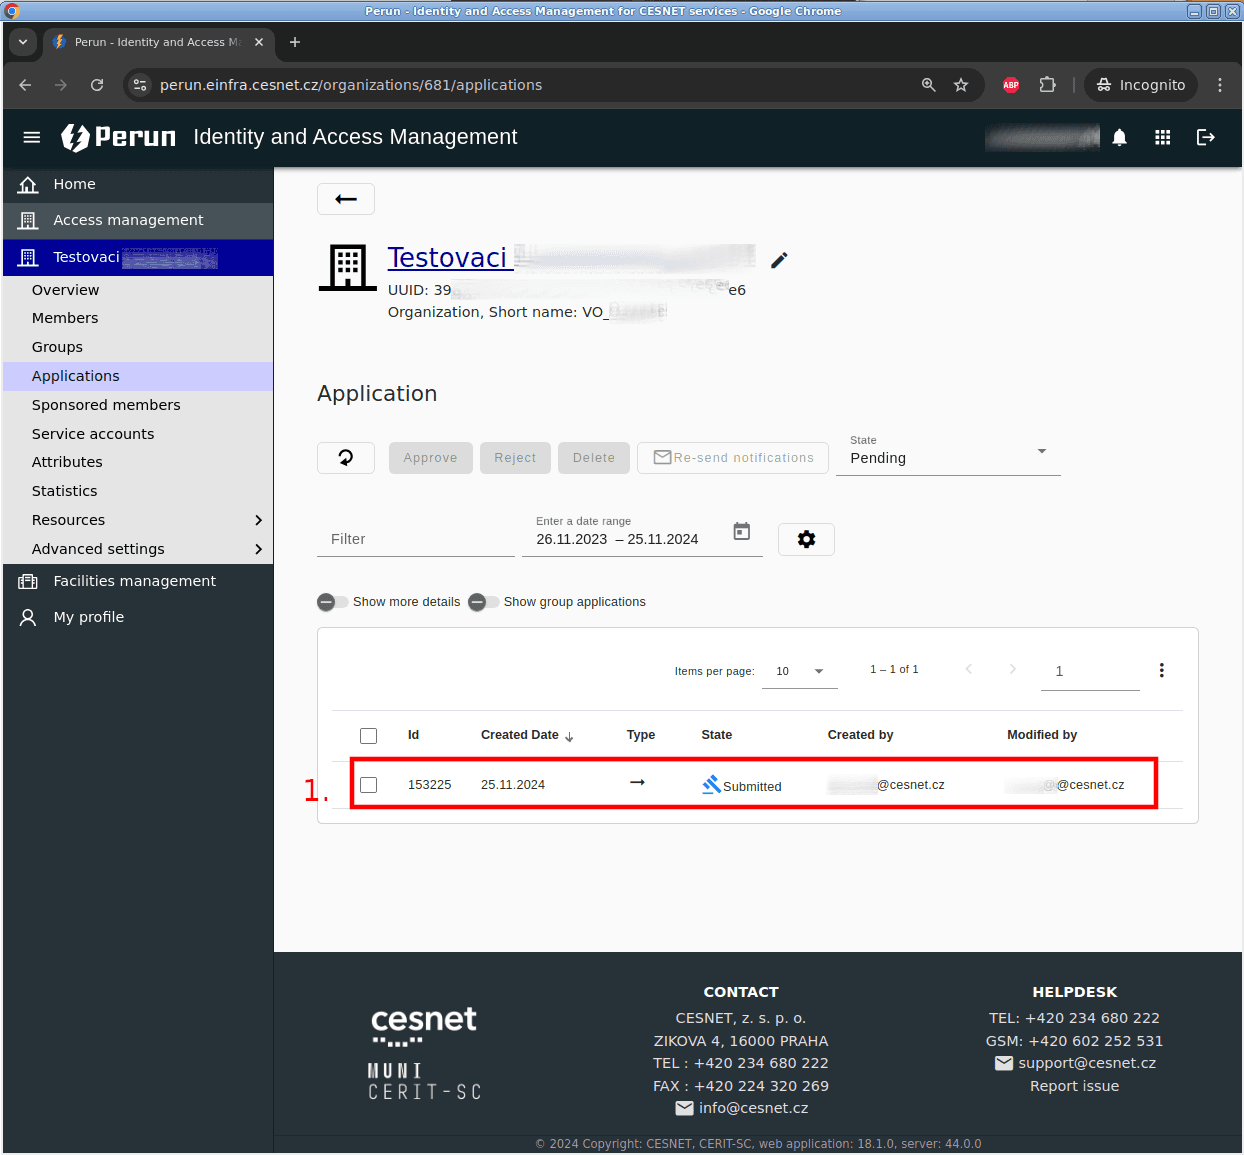Screen dimensions: 1244x1155
Task: Bookmark this page with the star
Action: pos(961,85)
